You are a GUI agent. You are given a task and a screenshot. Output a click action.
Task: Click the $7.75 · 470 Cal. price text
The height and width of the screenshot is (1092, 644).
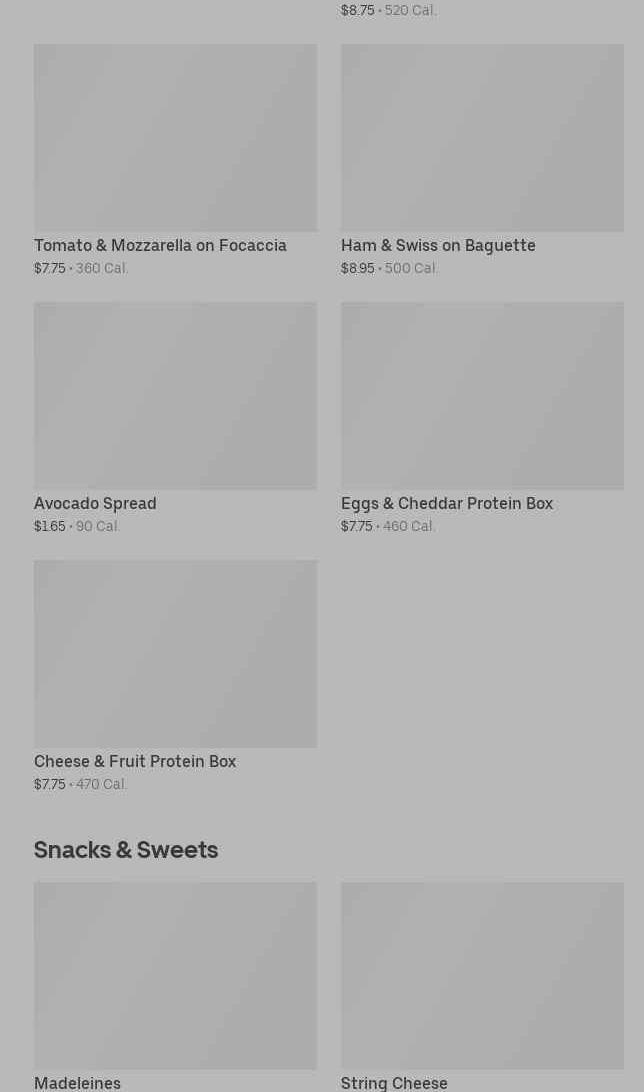point(80,784)
